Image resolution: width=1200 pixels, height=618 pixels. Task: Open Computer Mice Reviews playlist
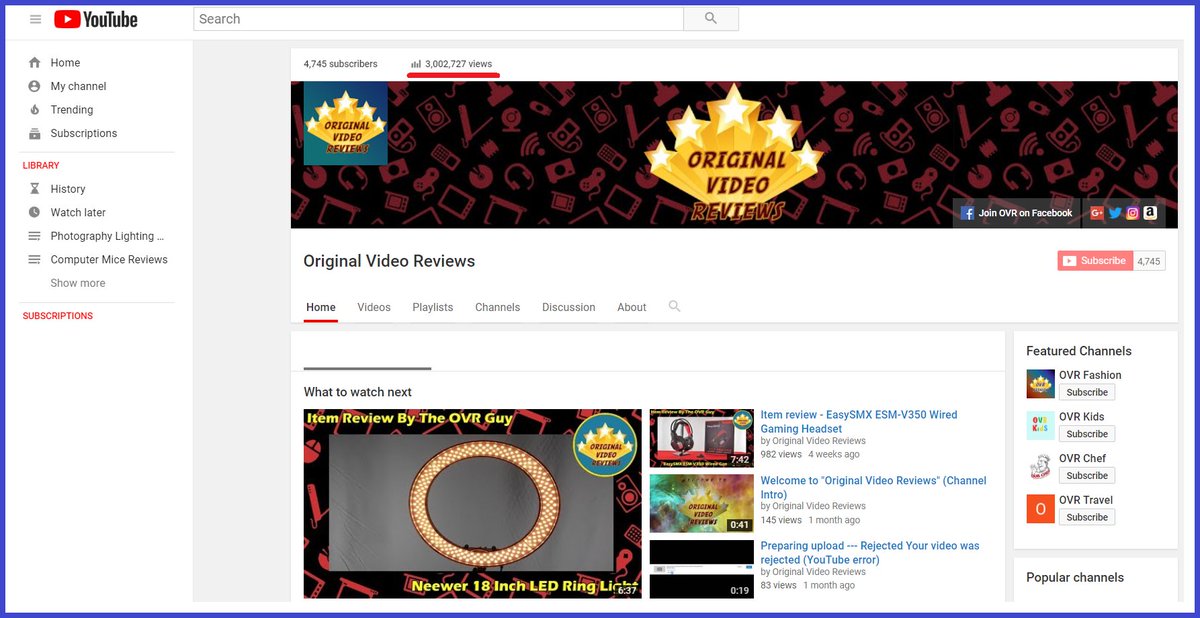[x=109, y=260]
